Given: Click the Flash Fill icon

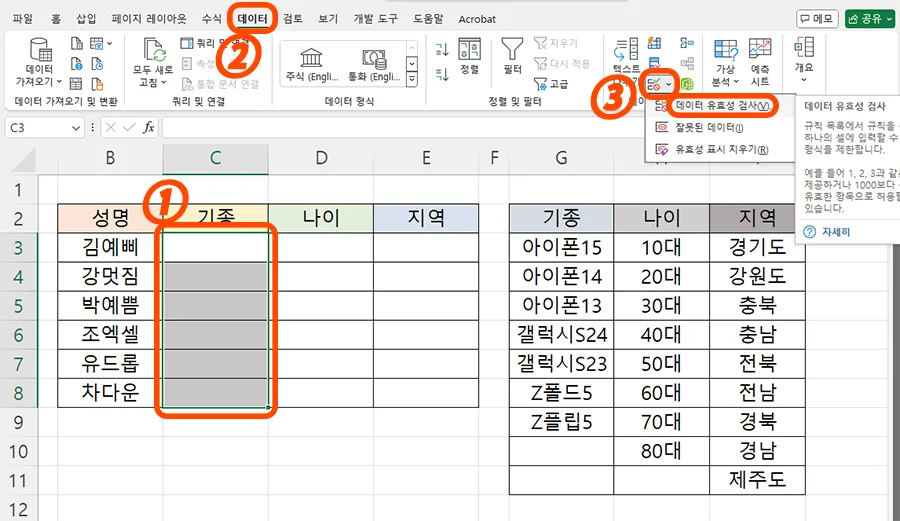Looking at the screenshot, I should (x=654, y=43).
